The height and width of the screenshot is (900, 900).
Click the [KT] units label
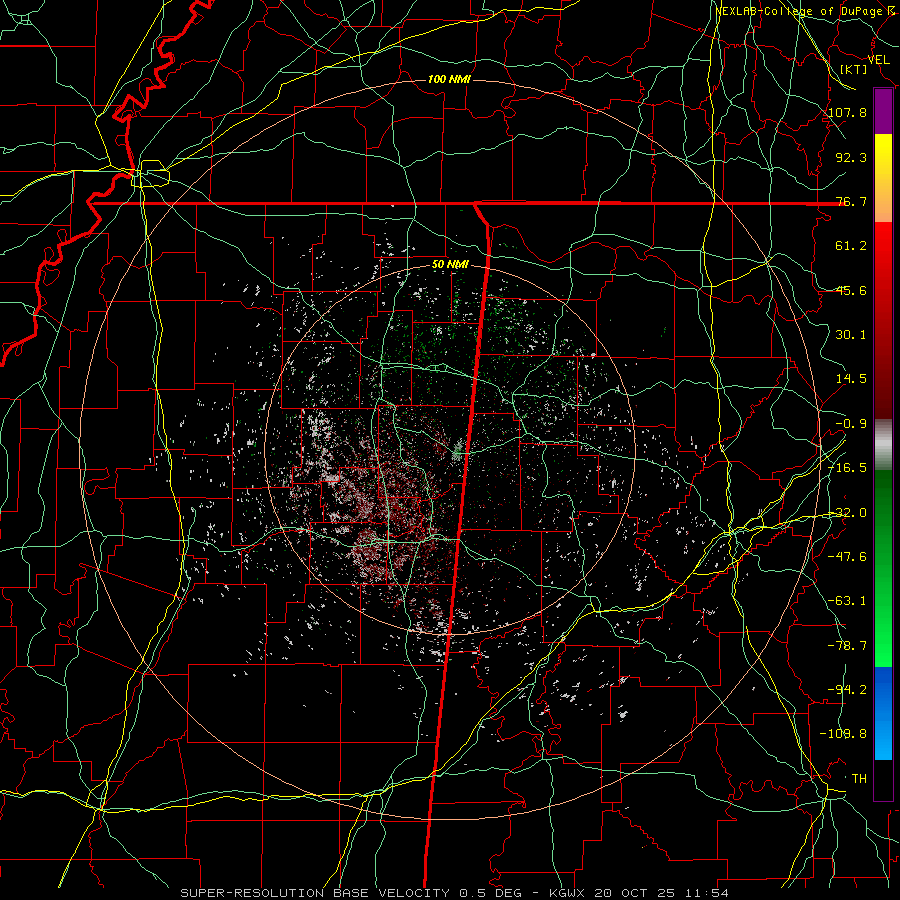pos(854,69)
